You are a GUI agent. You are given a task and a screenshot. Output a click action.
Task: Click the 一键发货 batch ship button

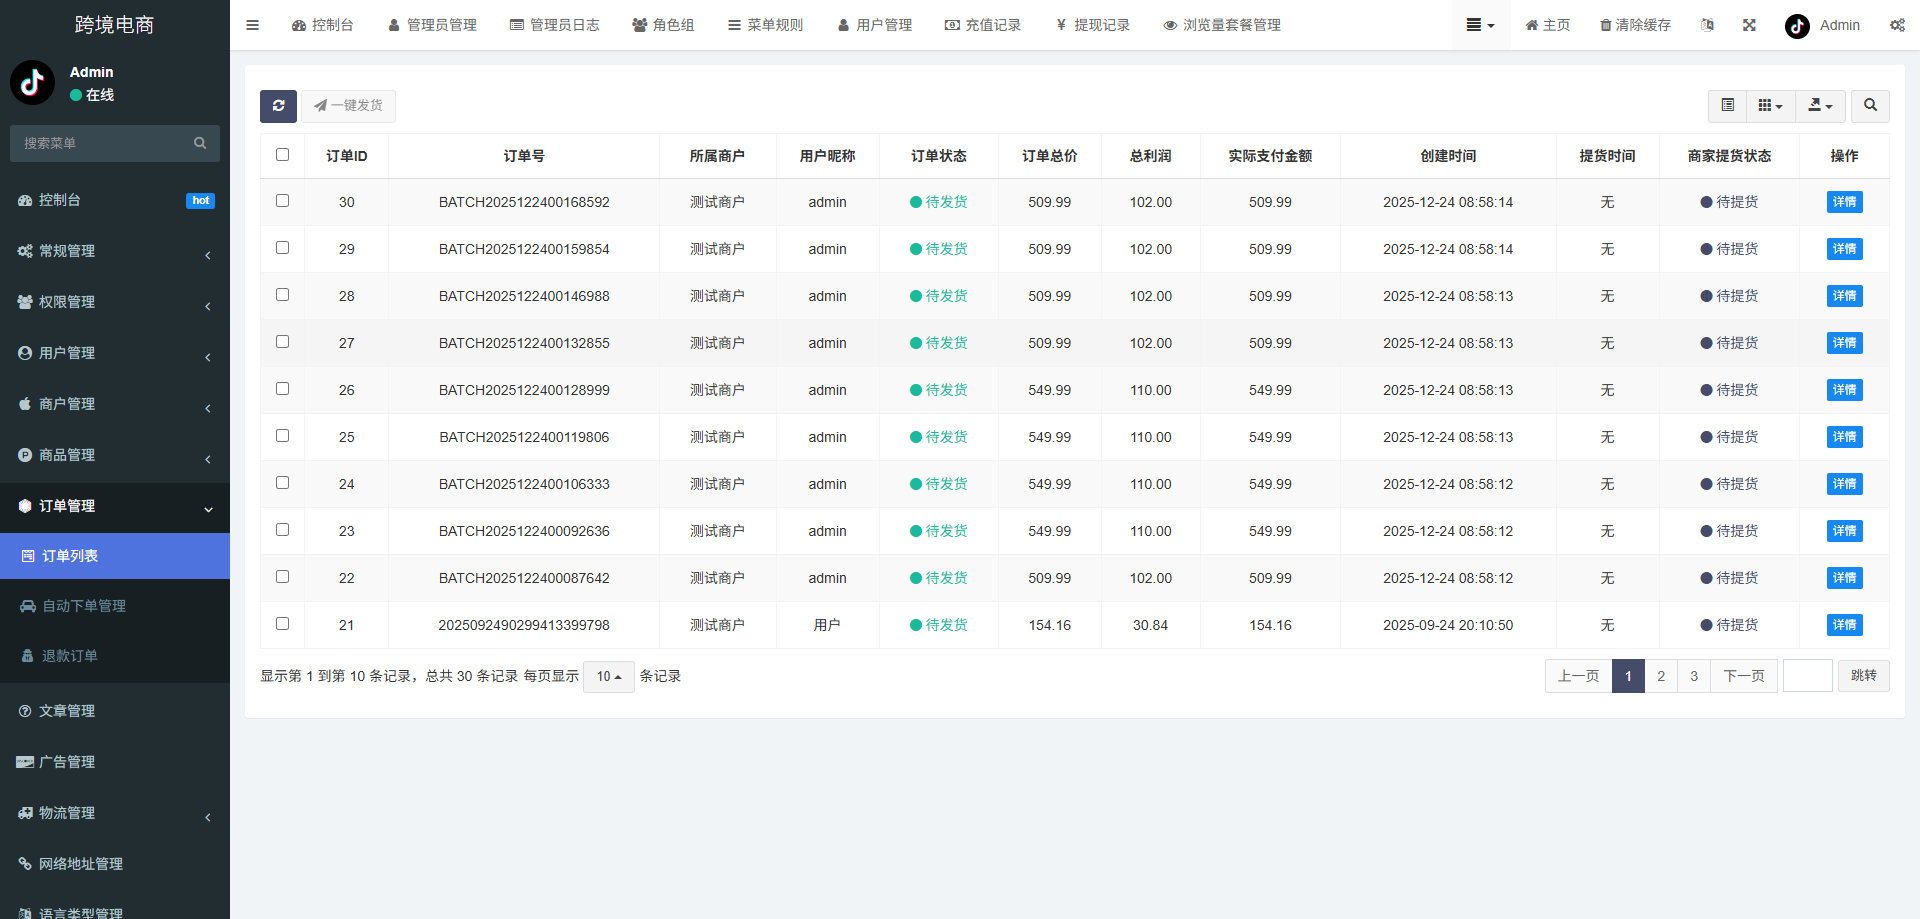348,106
